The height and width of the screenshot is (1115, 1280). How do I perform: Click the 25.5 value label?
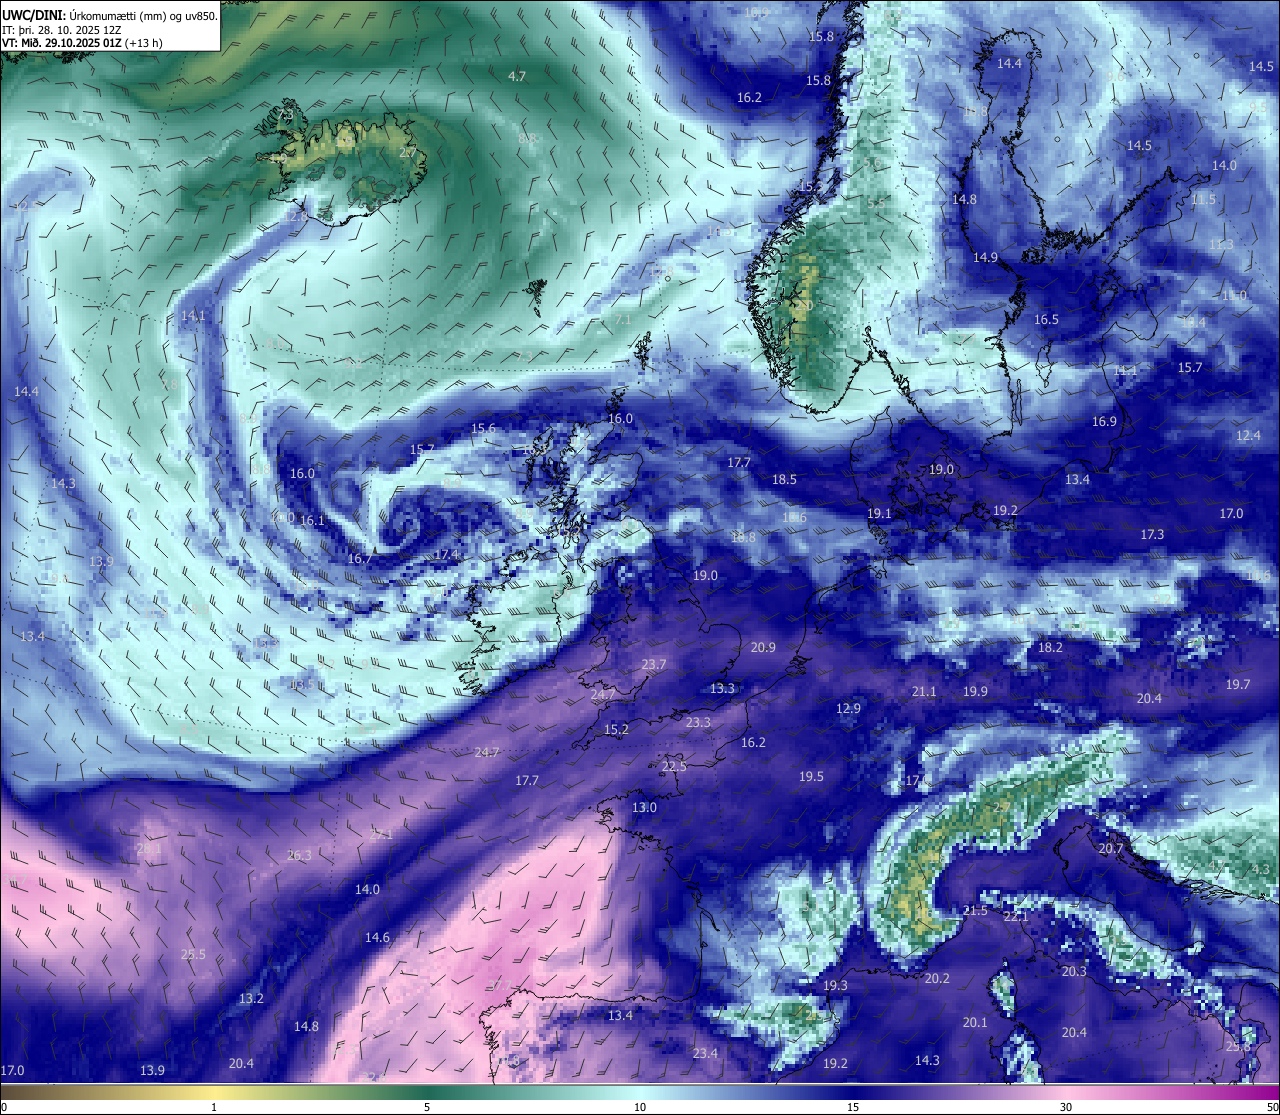[x=193, y=955]
